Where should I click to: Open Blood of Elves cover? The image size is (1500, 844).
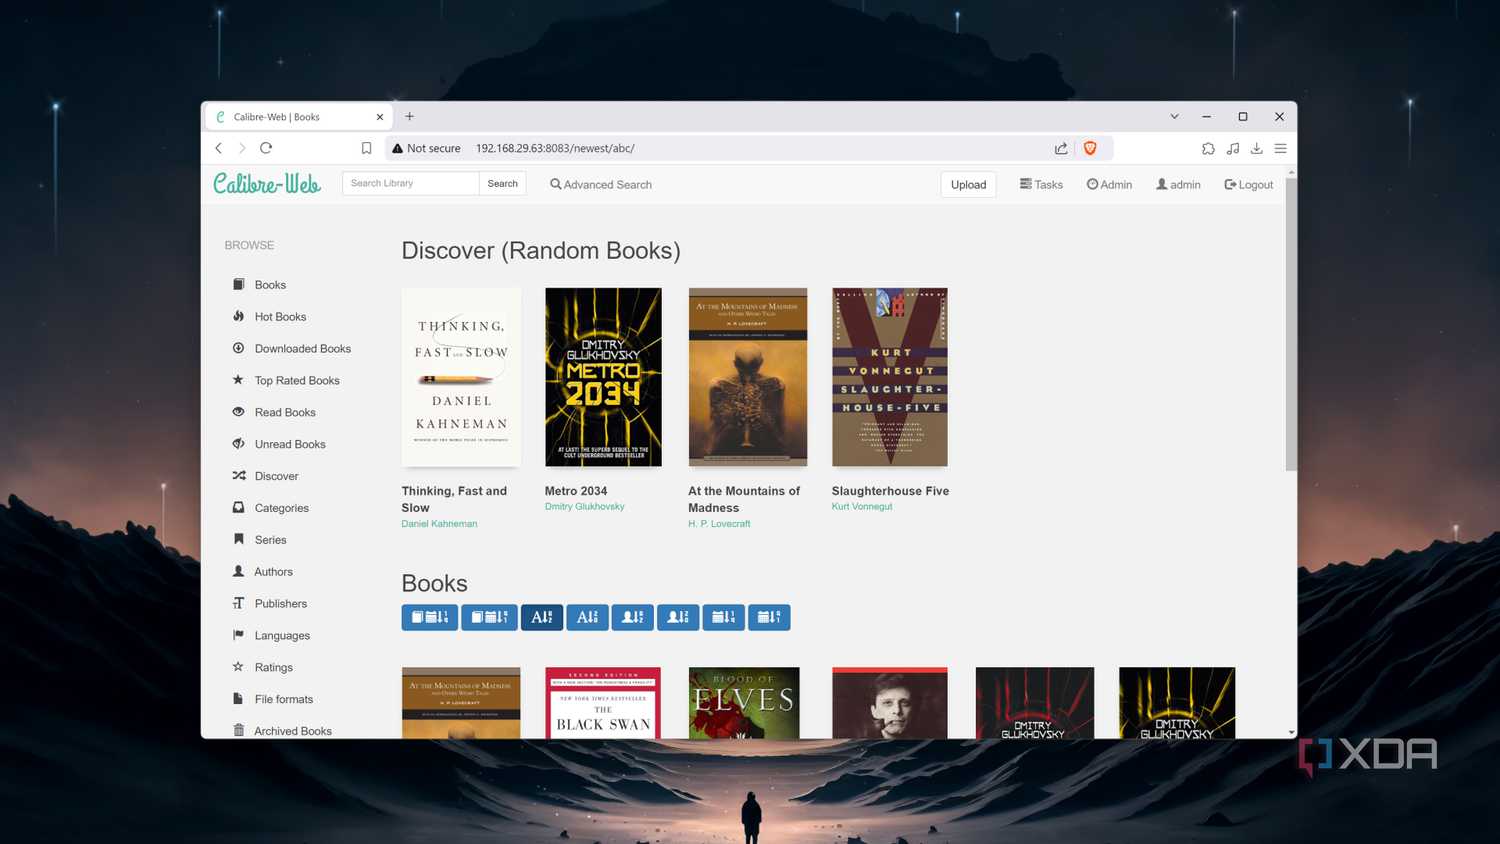(x=744, y=703)
